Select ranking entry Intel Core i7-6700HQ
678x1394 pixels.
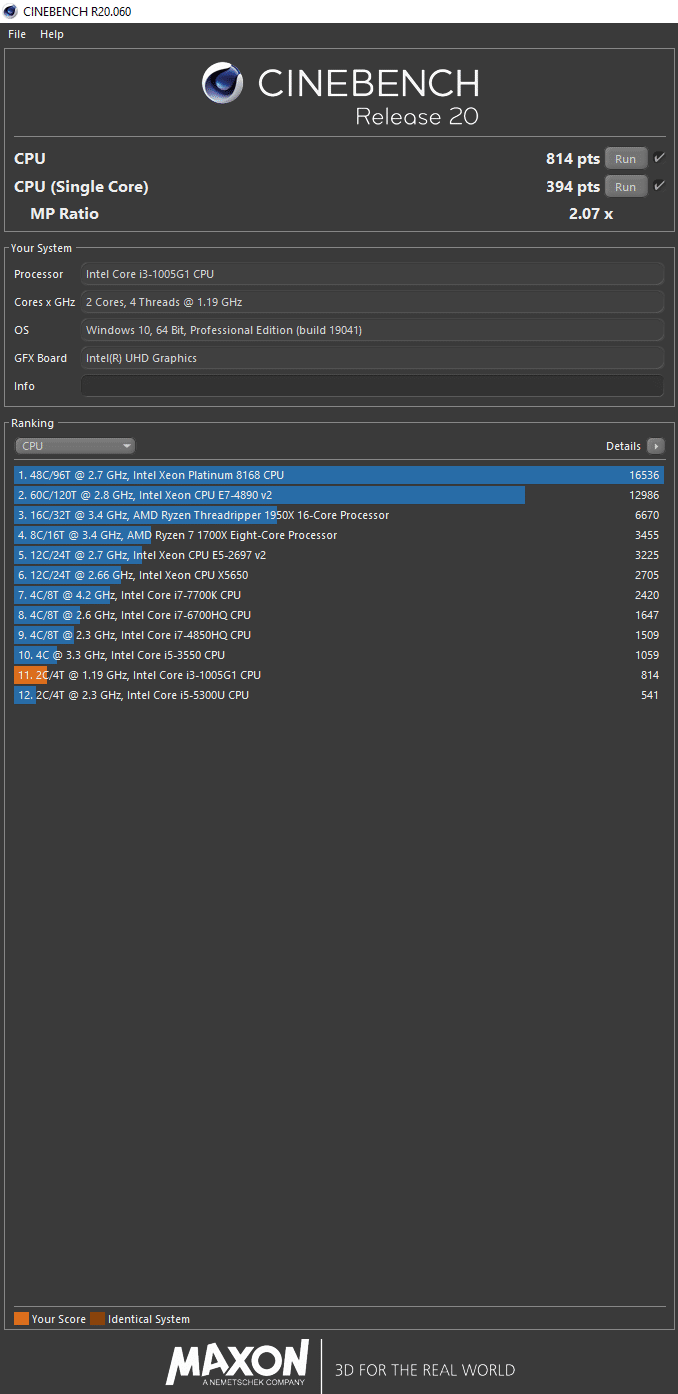coord(339,615)
